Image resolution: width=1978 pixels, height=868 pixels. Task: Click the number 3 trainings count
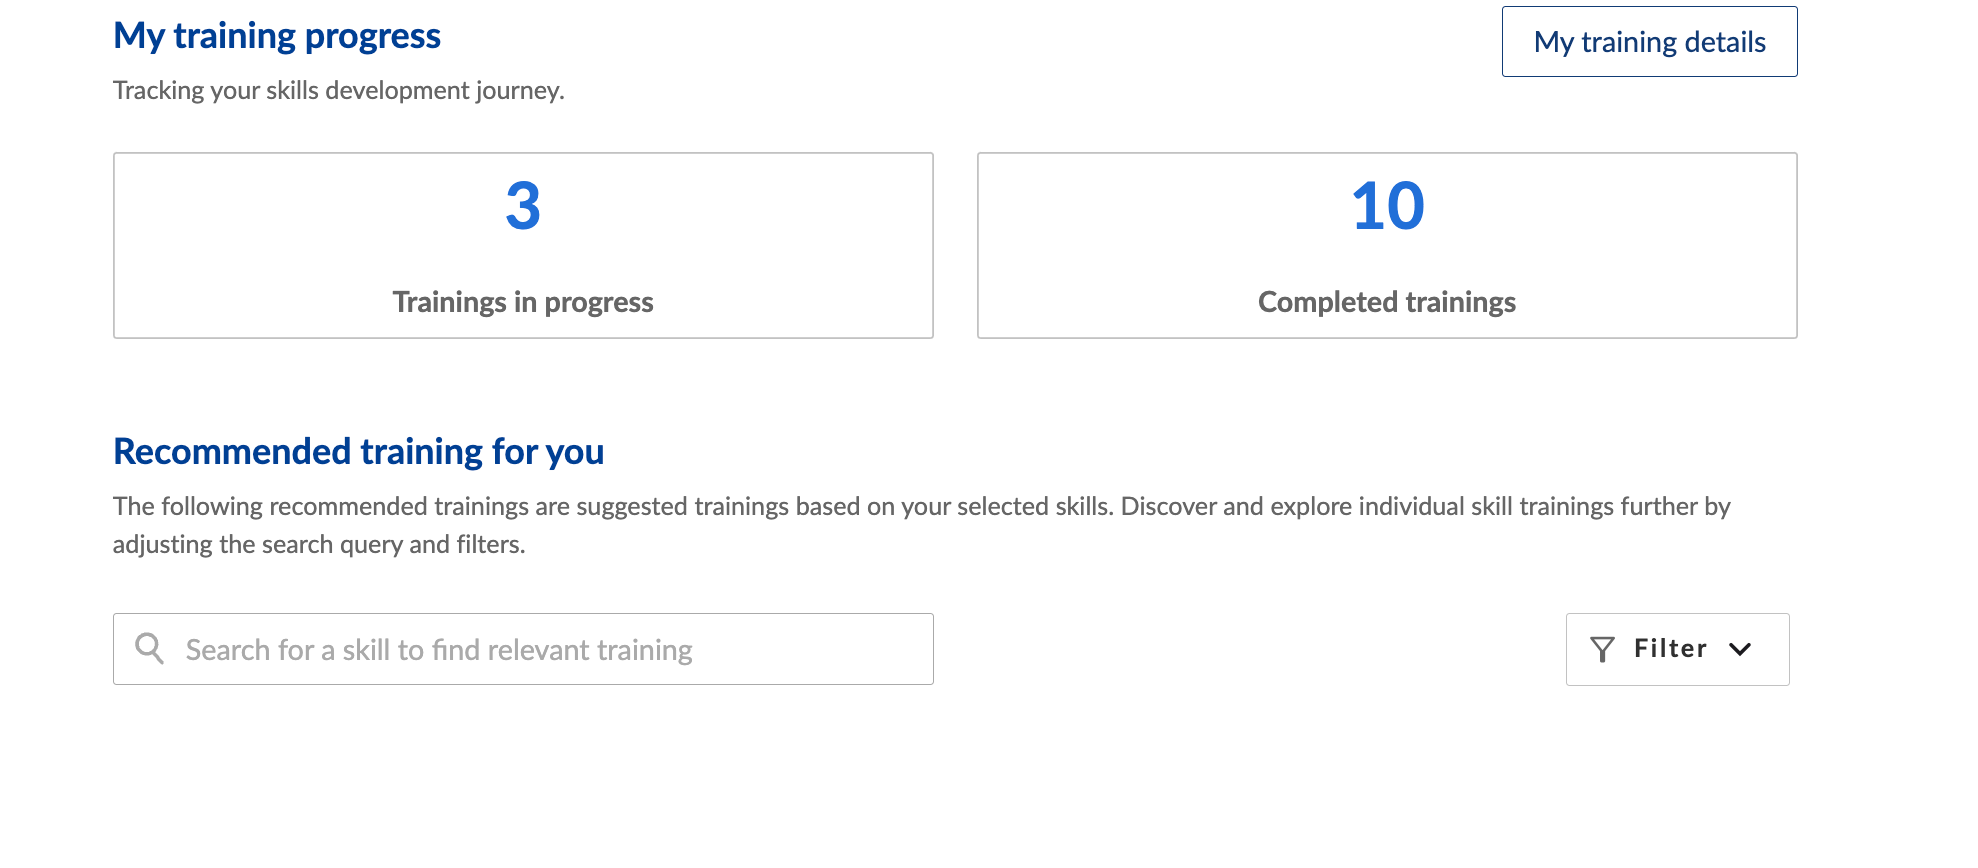[523, 207]
